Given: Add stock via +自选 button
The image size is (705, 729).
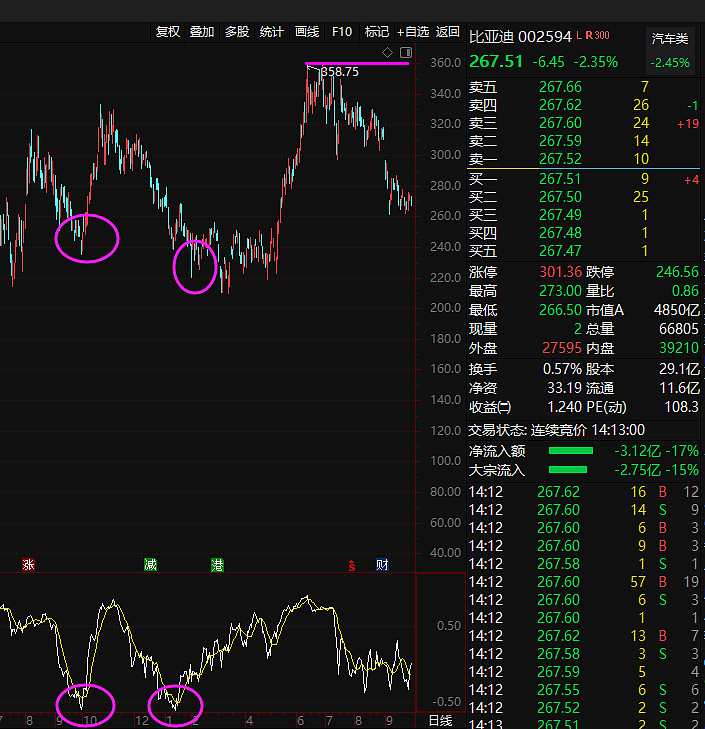Looking at the screenshot, I should 412,32.
